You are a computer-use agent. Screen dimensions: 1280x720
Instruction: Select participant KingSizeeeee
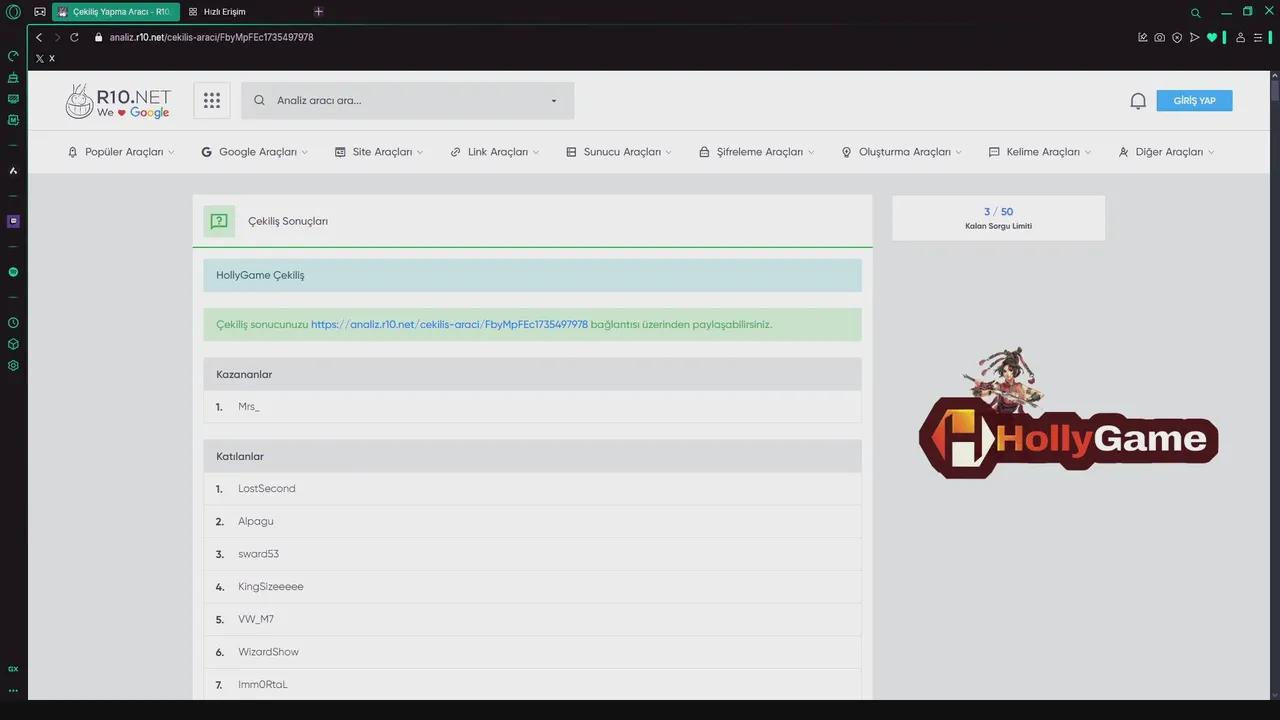pyautogui.click(x=271, y=587)
